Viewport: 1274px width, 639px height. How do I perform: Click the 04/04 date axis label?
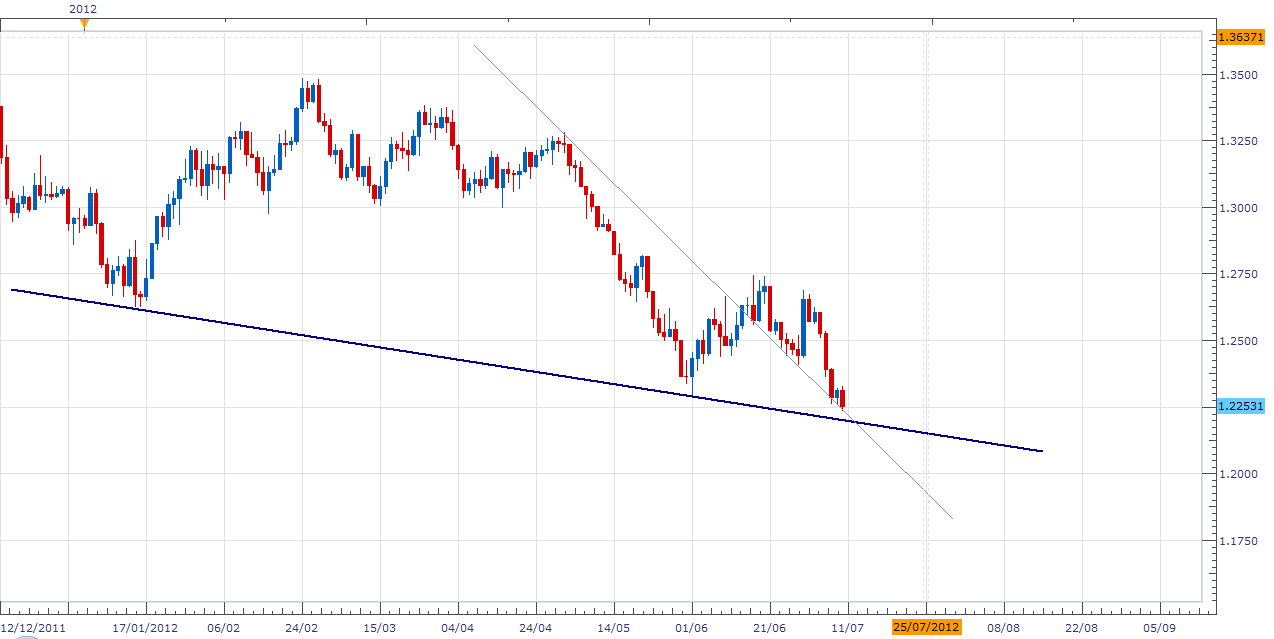(x=458, y=627)
